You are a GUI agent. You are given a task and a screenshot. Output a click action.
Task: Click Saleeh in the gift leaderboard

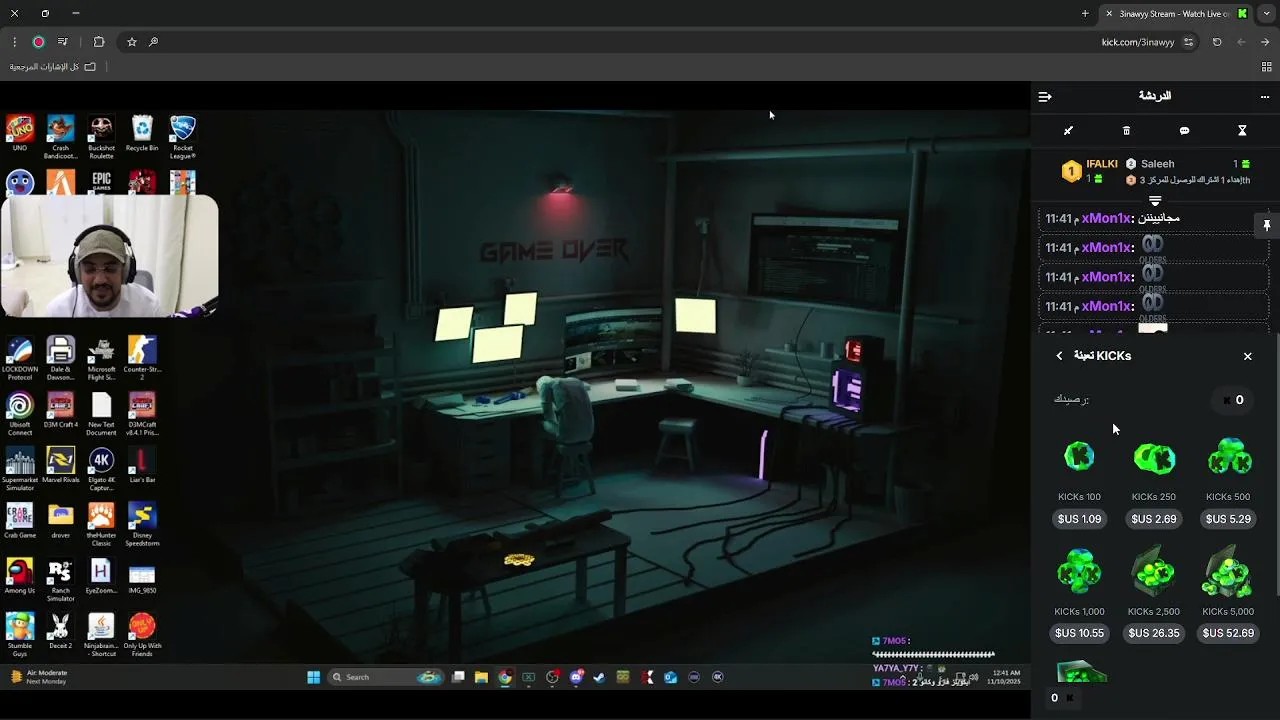point(1158,164)
